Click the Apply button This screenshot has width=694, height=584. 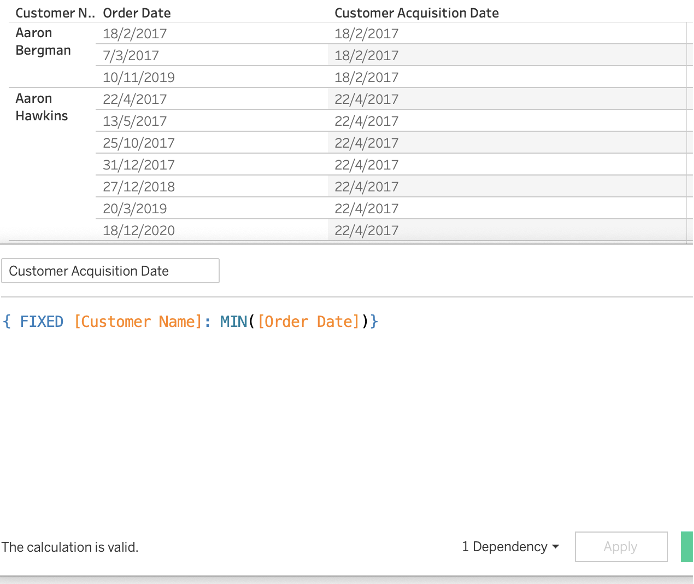620,547
